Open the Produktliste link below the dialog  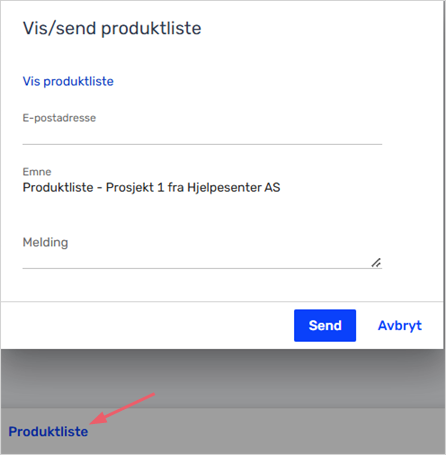[x=48, y=432]
